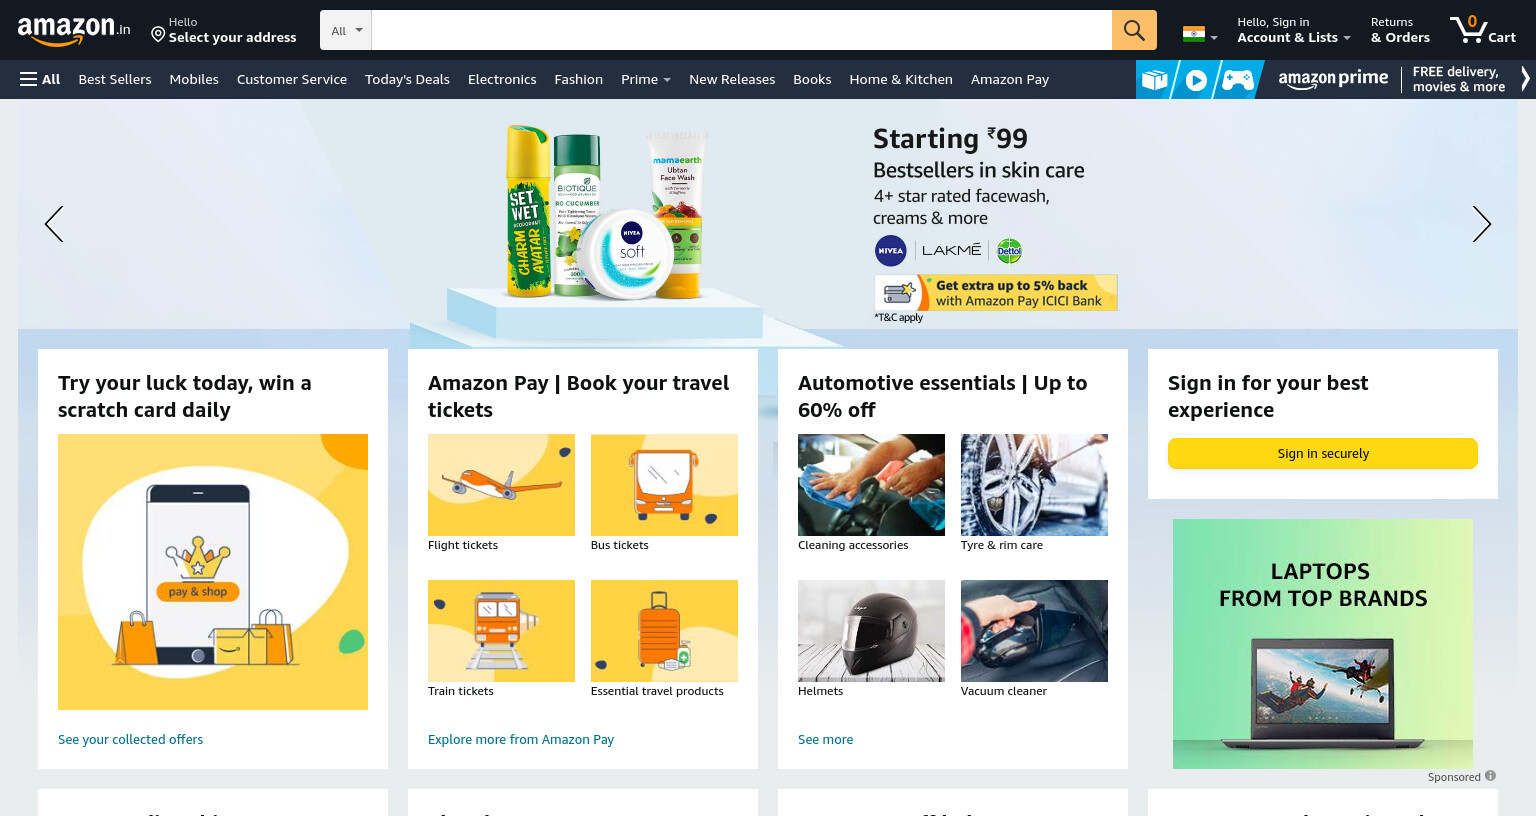Open the India flag language dropdown
Viewport: 1536px width, 816px height.
tap(1200, 34)
